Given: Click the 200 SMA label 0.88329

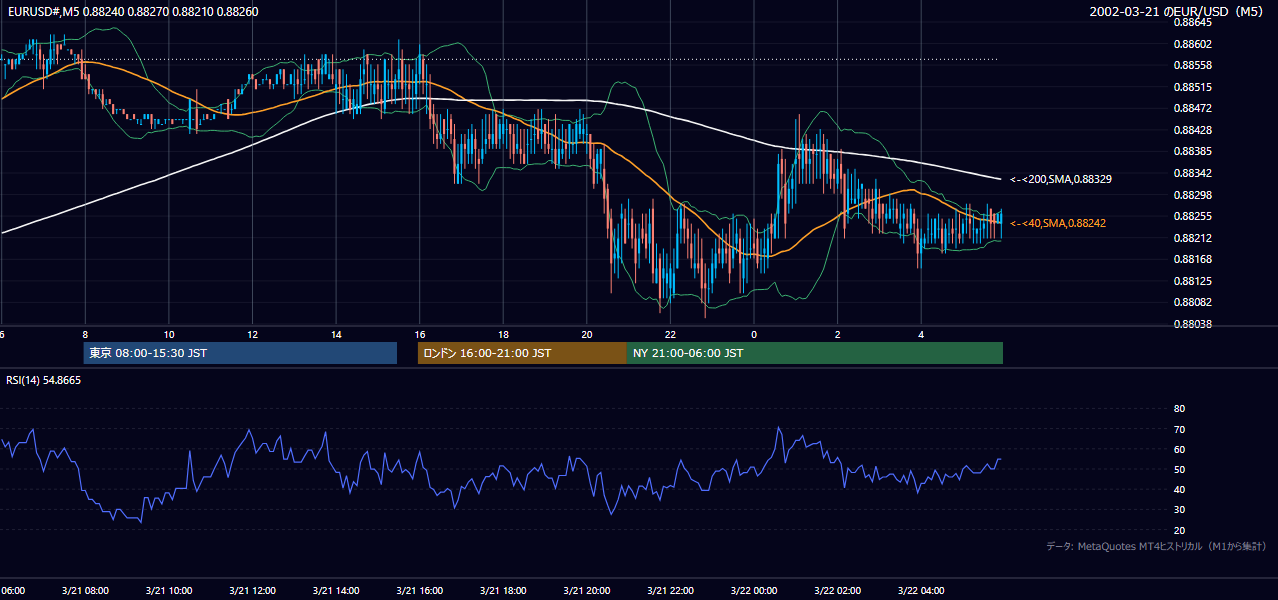Looking at the screenshot, I should [1061, 179].
